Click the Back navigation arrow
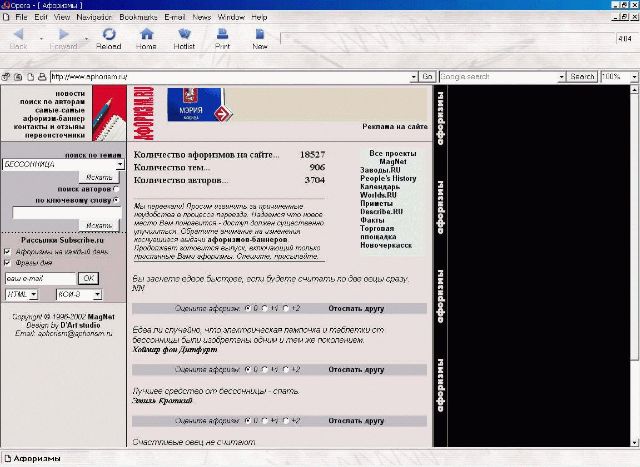 18,35
